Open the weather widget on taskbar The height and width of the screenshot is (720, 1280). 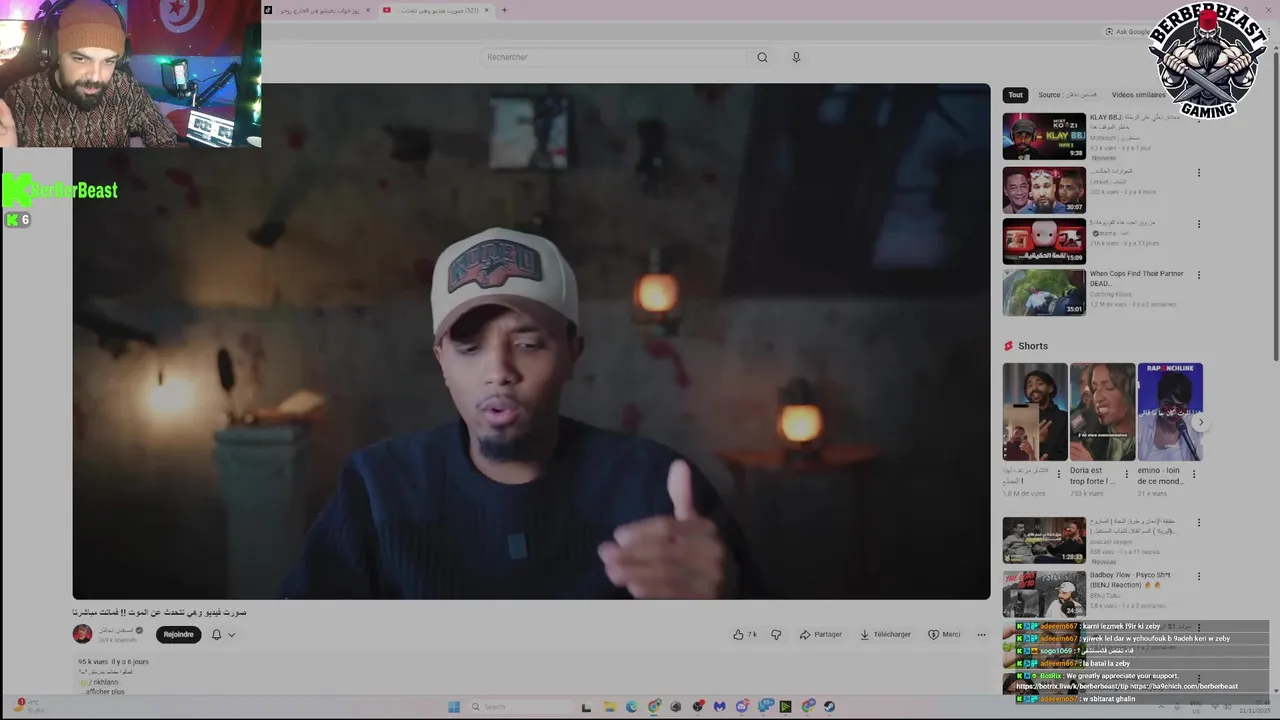pos(30,706)
